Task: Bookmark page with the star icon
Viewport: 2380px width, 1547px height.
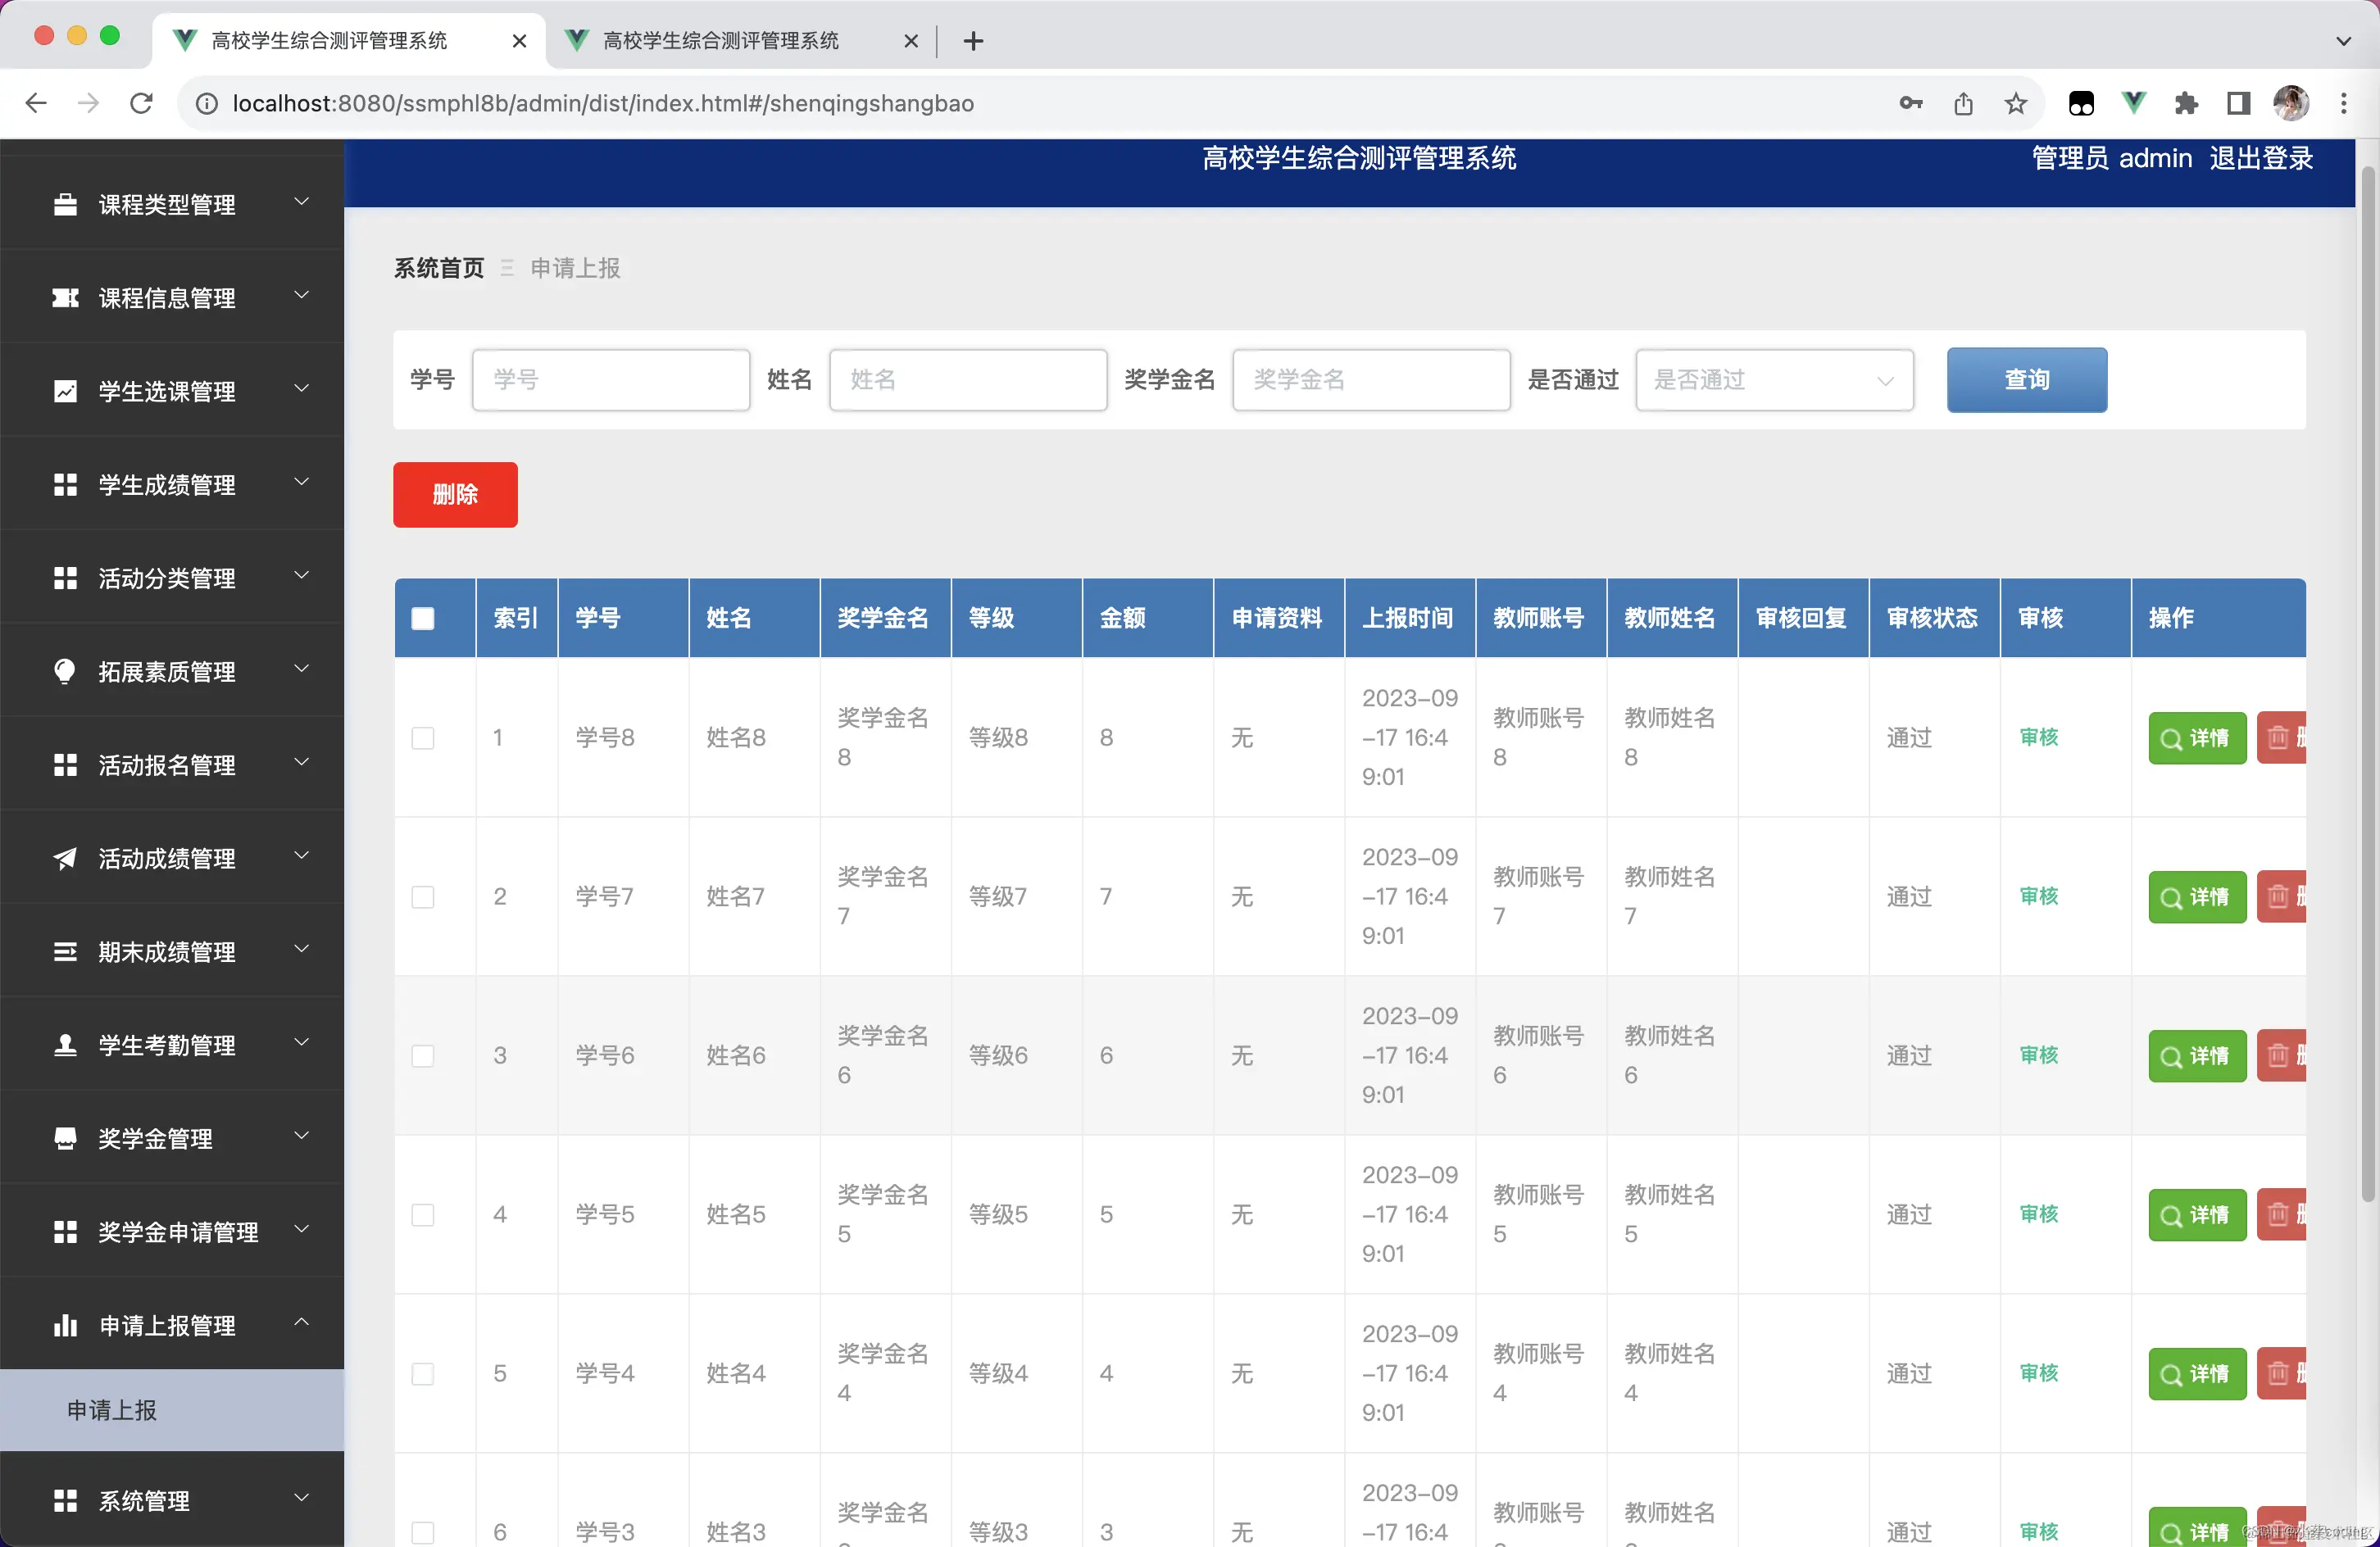Action: coord(2016,103)
